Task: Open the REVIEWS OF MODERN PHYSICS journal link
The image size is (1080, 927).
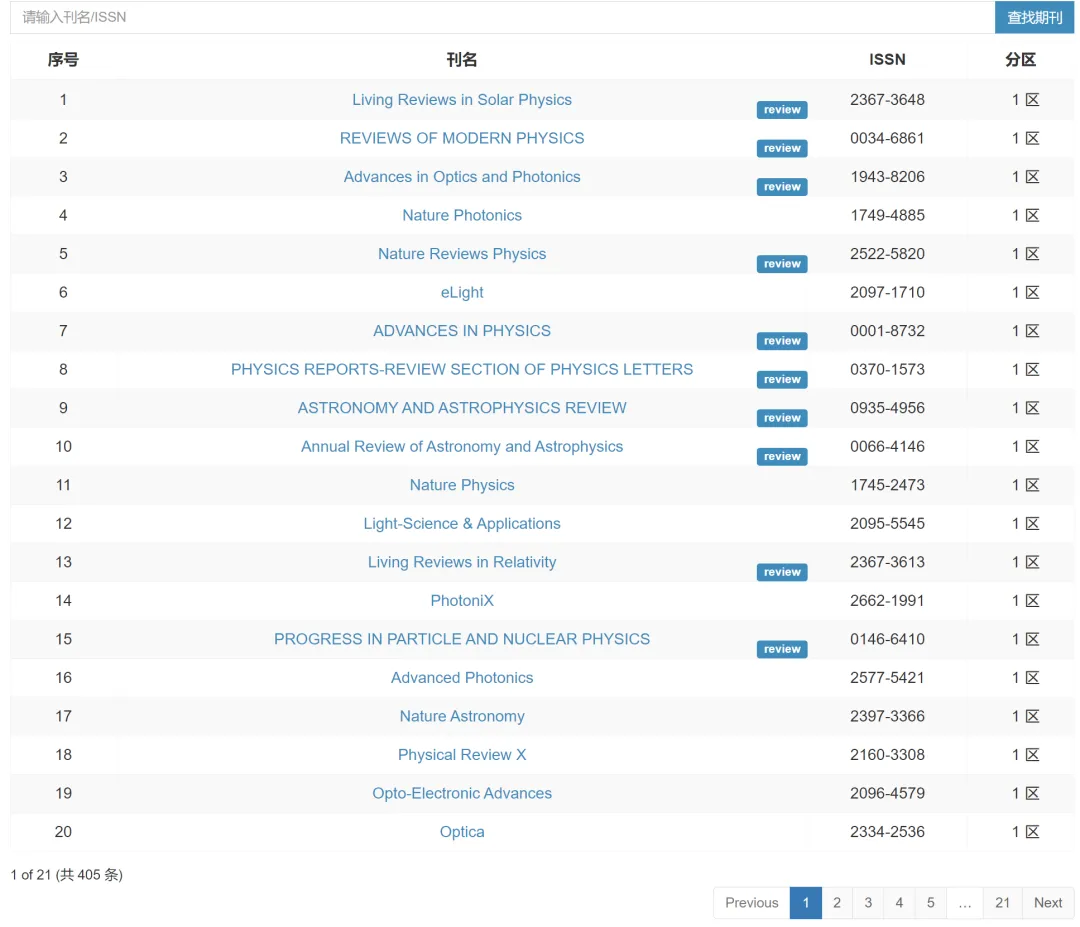Action: [x=462, y=138]
